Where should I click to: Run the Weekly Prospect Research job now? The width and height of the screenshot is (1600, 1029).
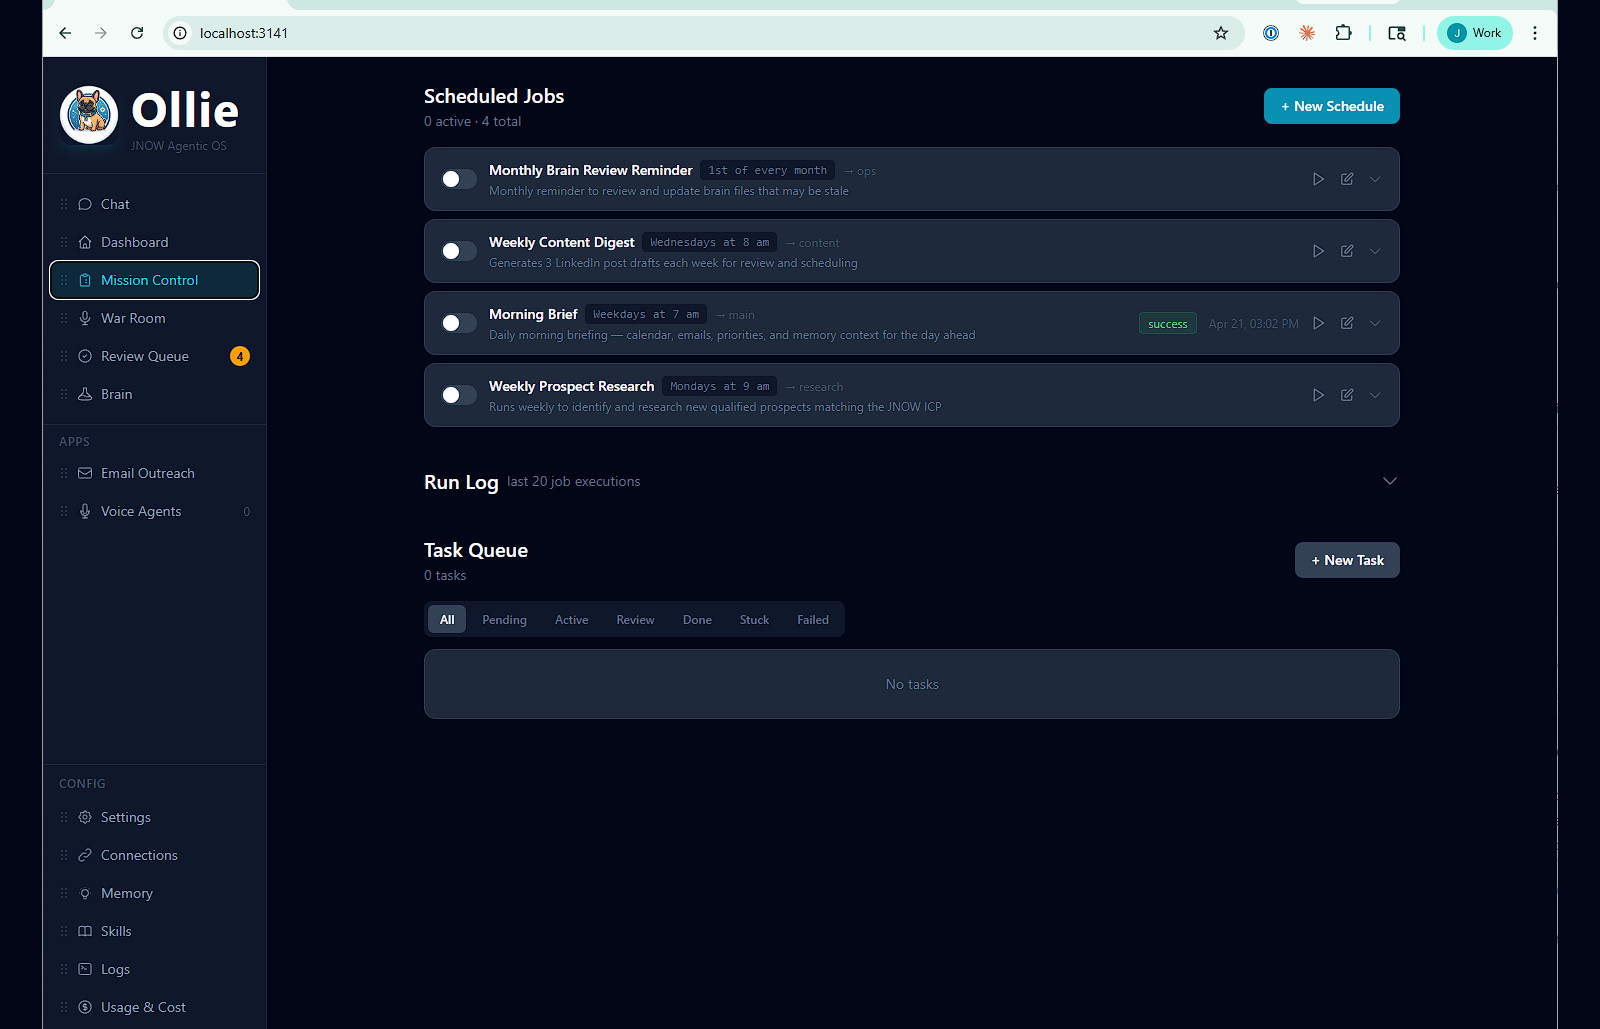coord(1318,395)
